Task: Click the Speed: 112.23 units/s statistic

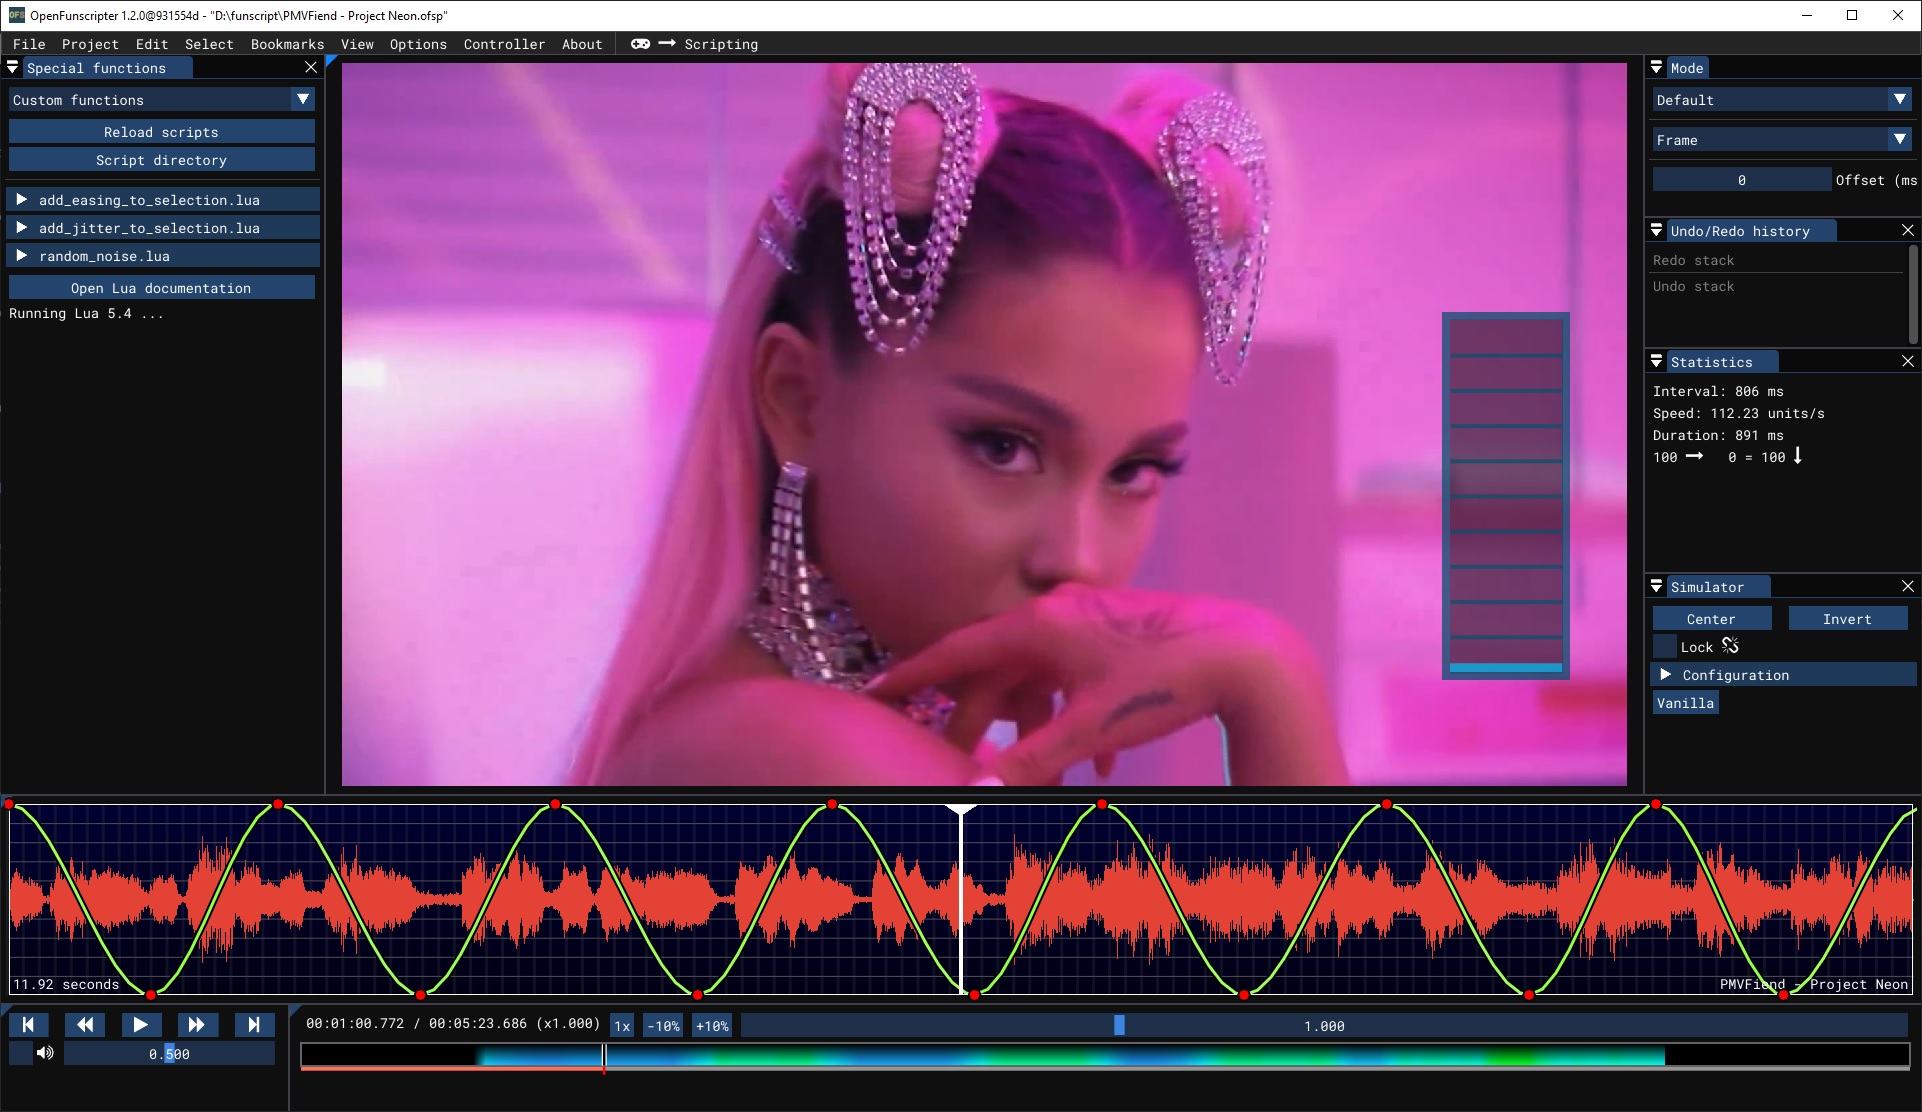Action: coord(1738,413)
